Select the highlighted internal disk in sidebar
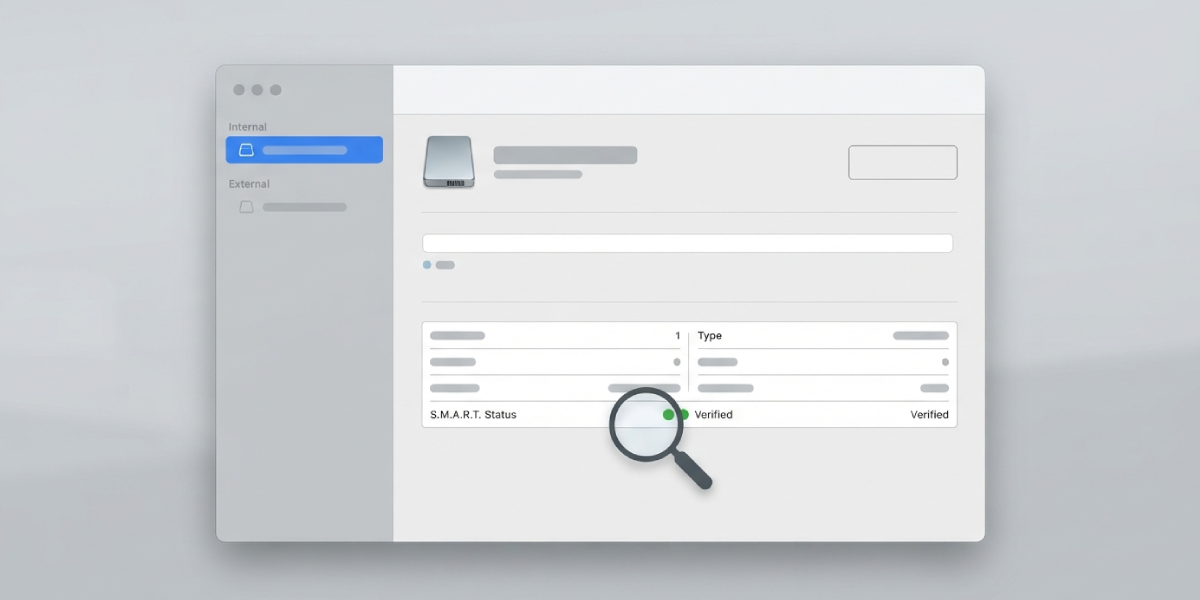The image size is (1200, 600). tap(304, 150)
